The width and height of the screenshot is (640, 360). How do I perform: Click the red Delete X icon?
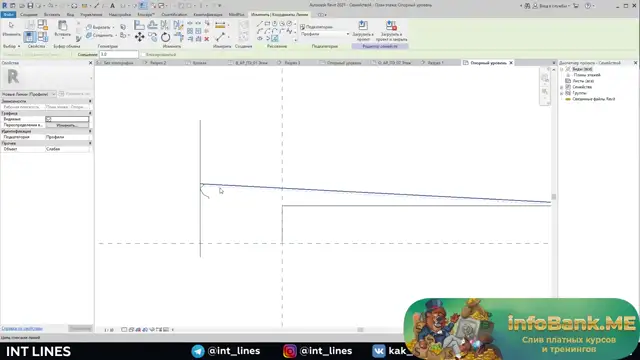[207, 39]
